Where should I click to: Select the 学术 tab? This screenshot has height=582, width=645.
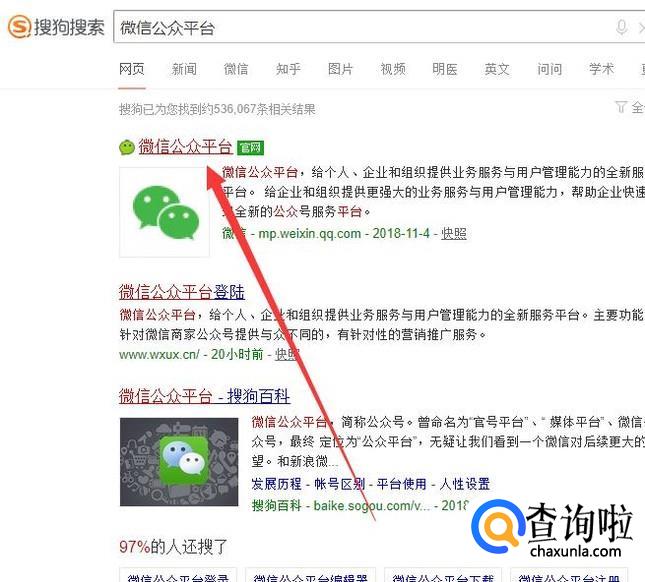[601, 69]
